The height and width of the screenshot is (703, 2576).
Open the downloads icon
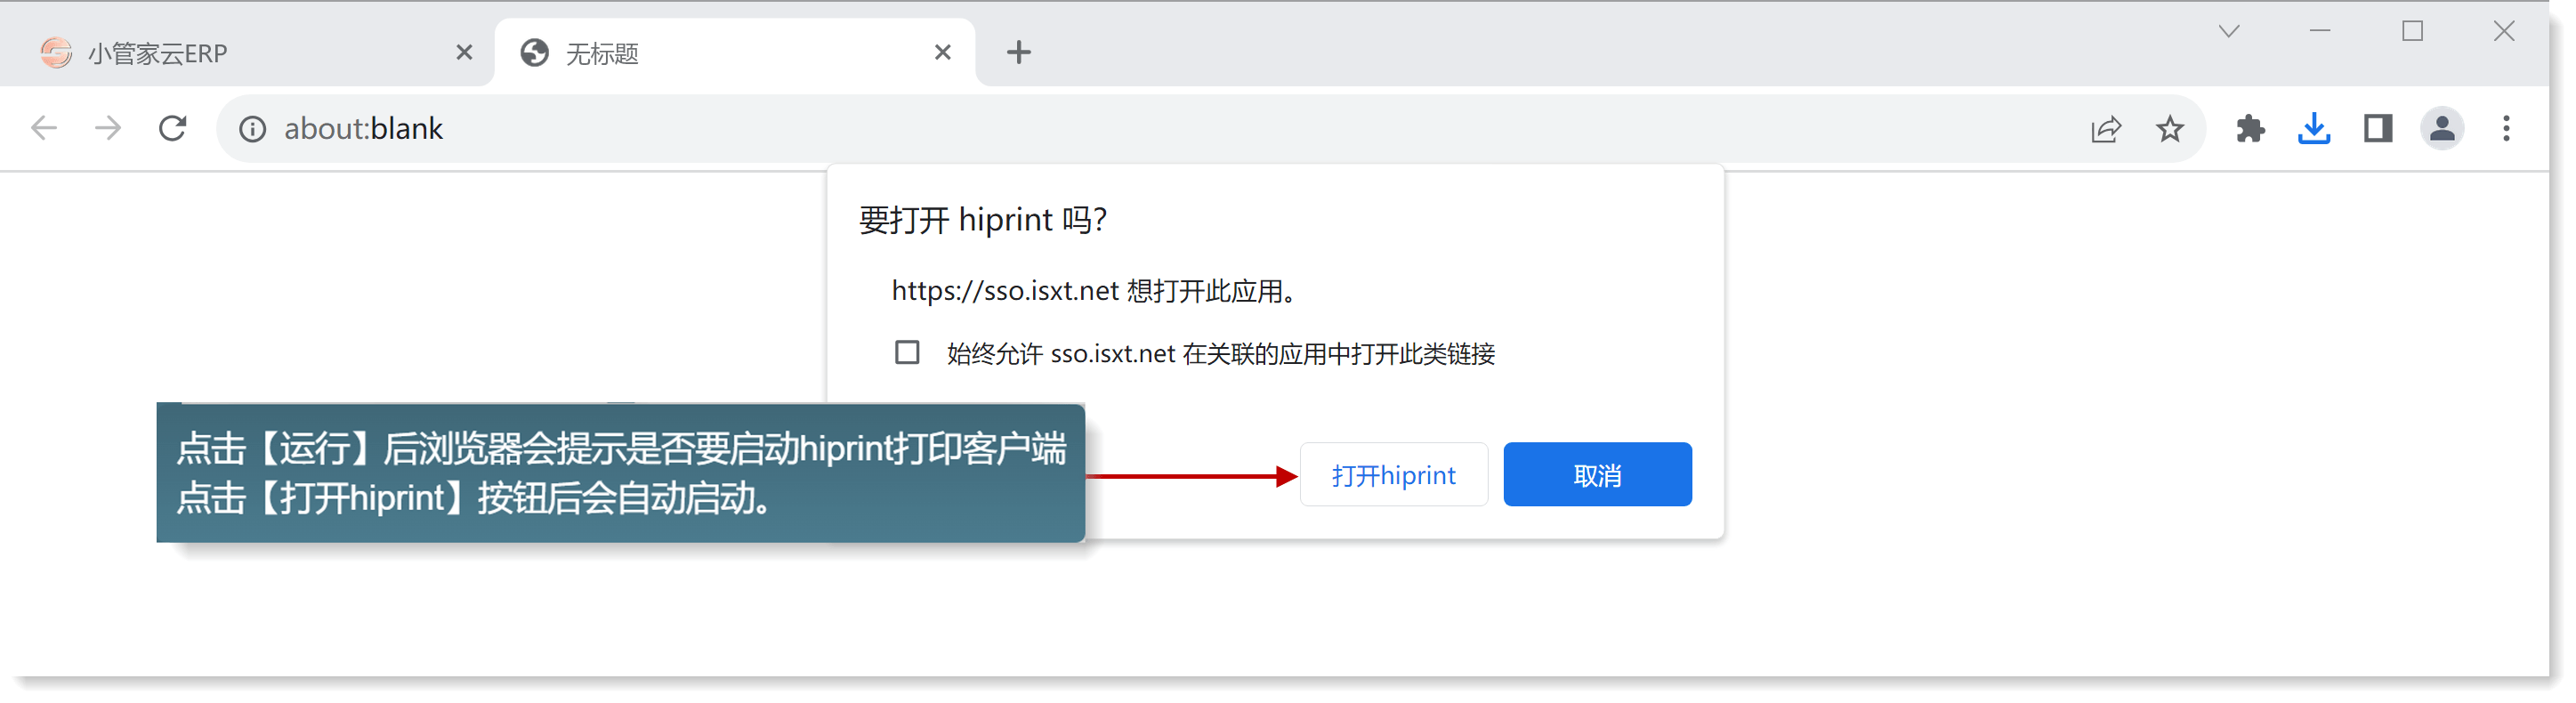pos(2314,129)
